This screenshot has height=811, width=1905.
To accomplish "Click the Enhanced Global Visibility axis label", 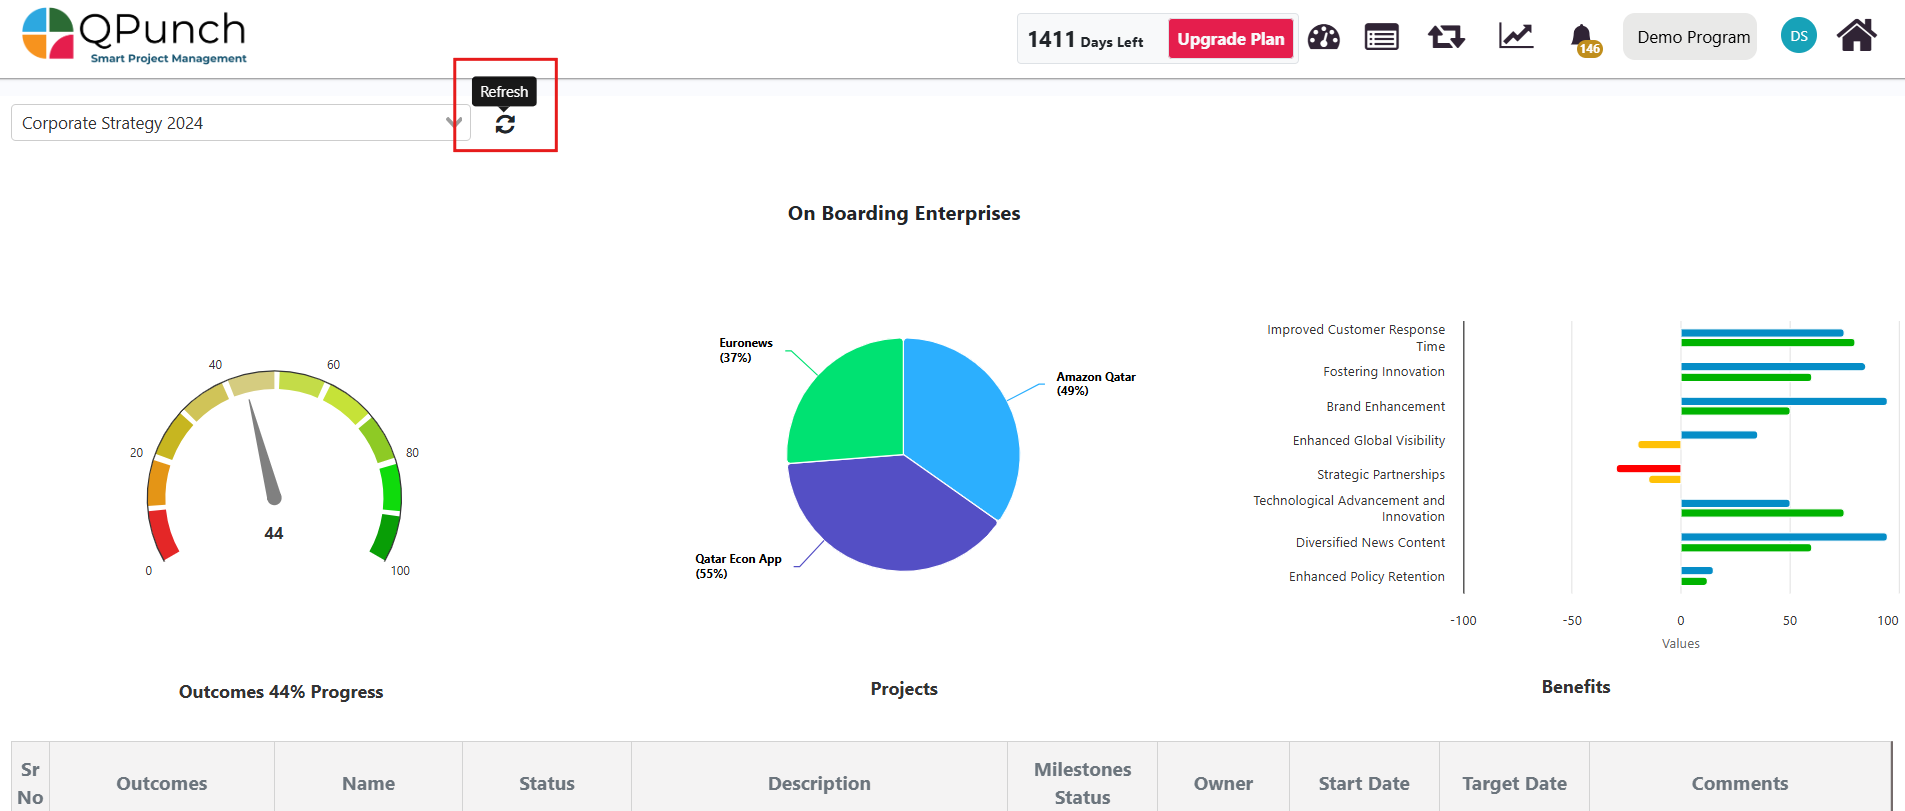I will [x=1369, y=441].
